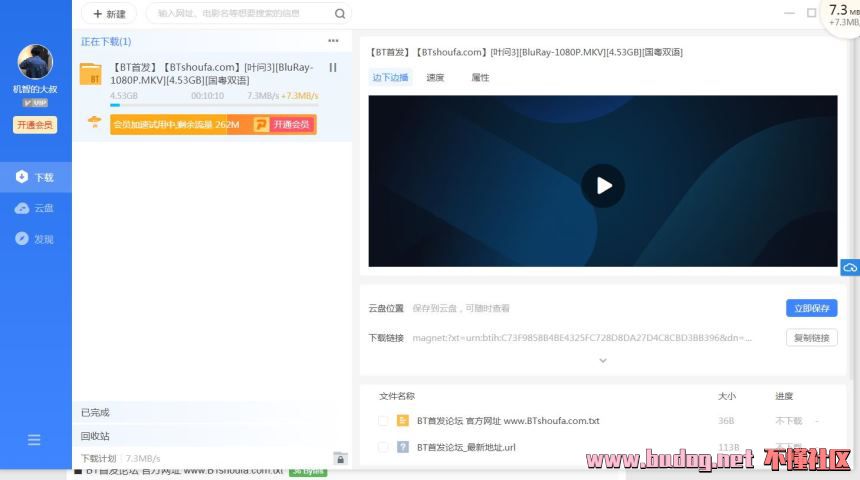Image resolution: width=860 pixels, height=480 pixels.
Task: Open the 已完成 completed list
Action: click(x=212, y=413)
